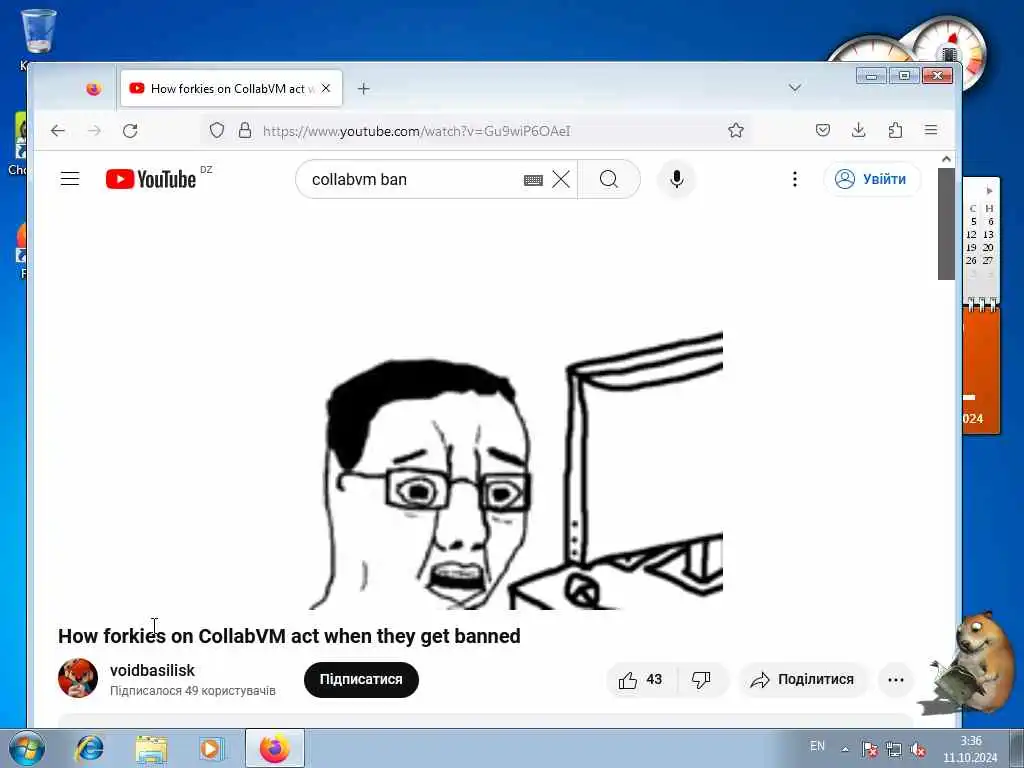Open the Windows Start orb
1024x768 pixels.
(27, 748)
